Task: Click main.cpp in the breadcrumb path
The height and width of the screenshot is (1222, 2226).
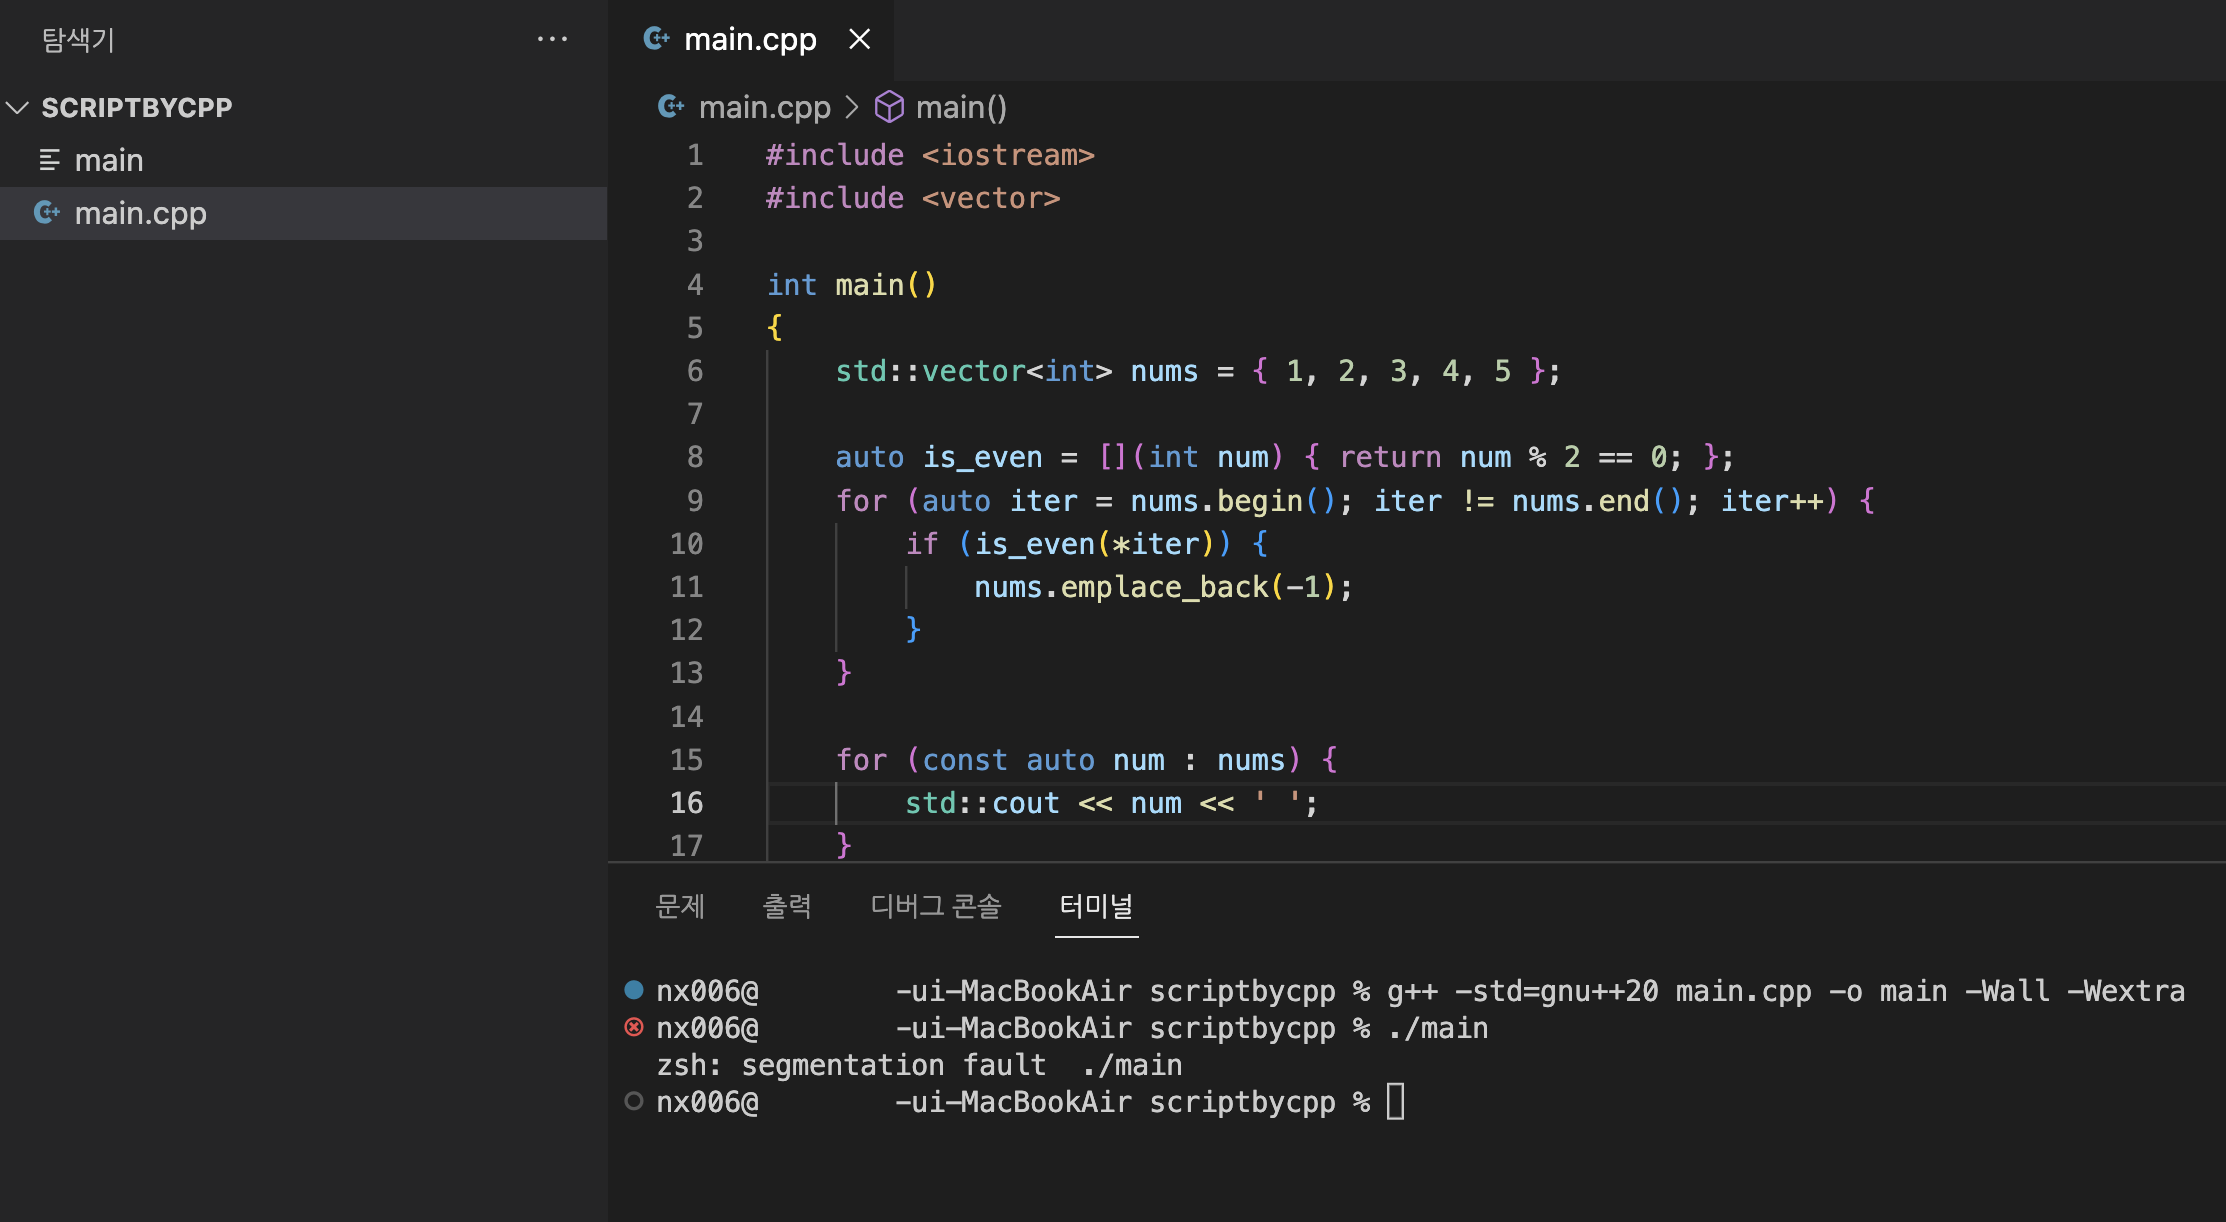Action: (764, 107)
